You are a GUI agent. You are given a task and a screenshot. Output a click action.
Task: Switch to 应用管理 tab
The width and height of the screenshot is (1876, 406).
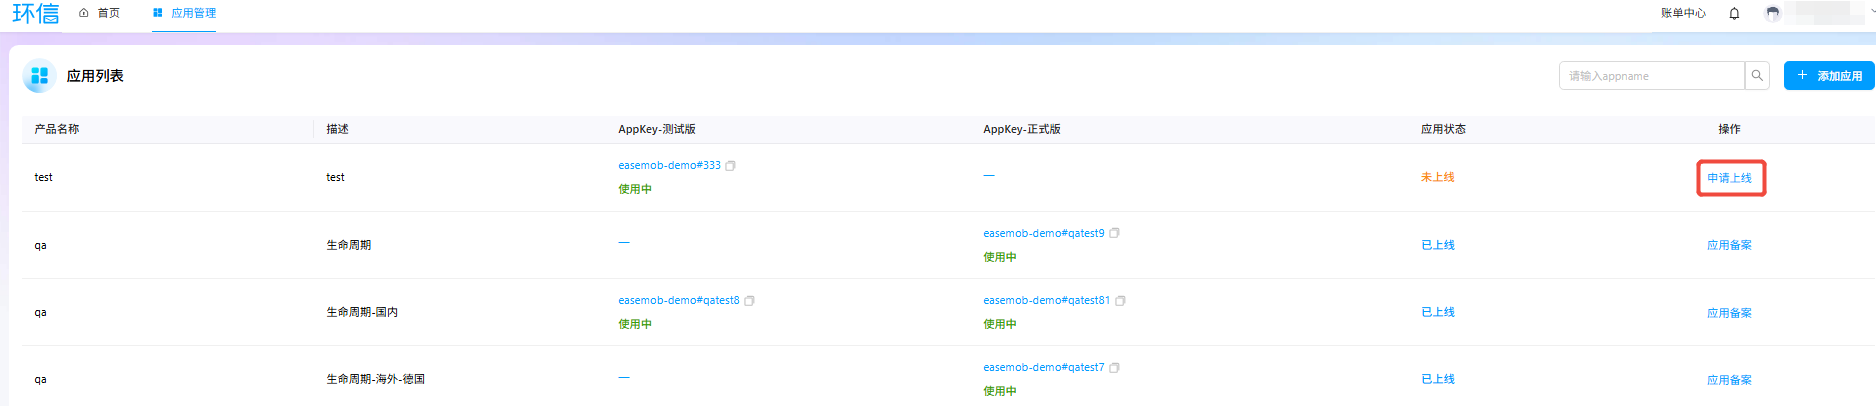tap(184, 13)
